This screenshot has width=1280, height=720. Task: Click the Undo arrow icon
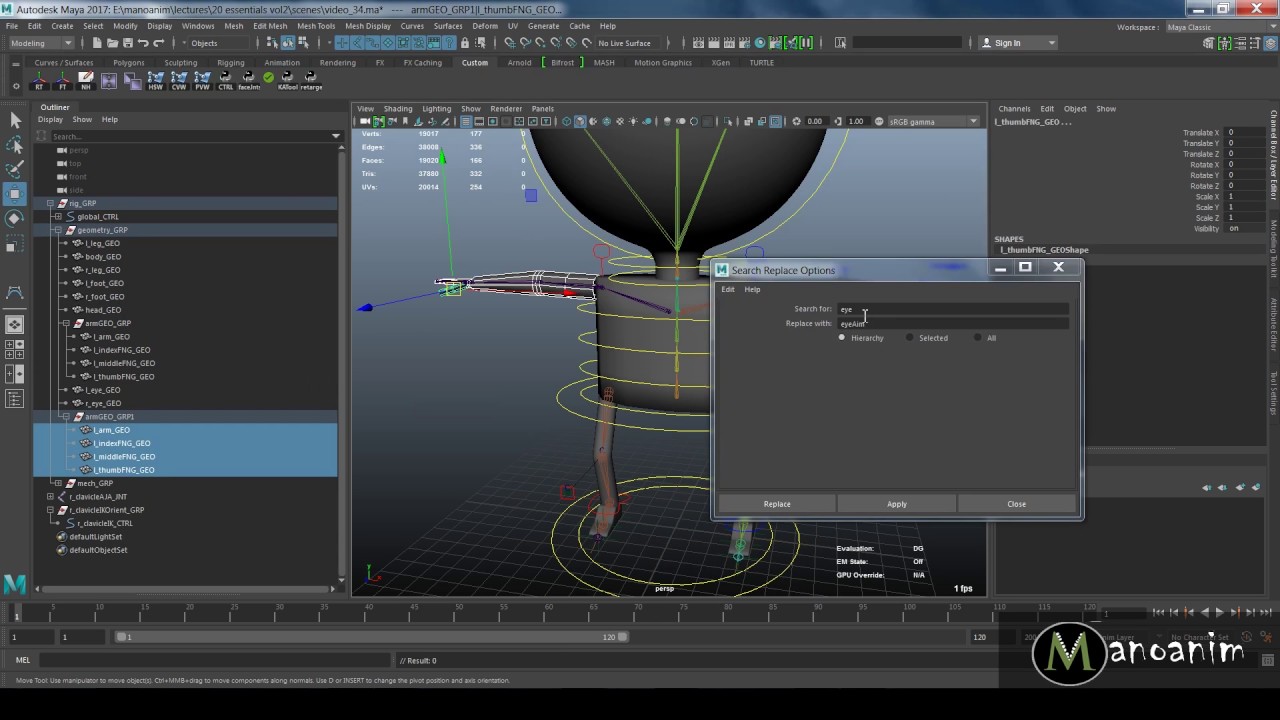[x=143, y=43]
